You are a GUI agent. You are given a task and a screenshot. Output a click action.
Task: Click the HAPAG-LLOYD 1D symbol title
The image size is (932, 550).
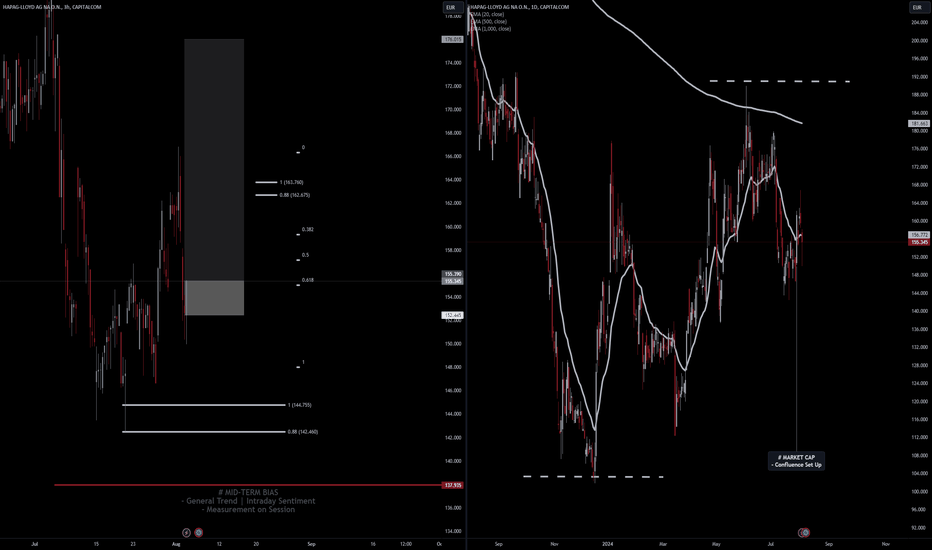[519, 7]
